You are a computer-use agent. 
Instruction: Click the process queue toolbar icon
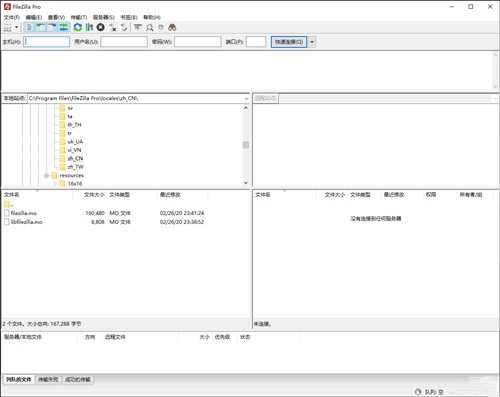pyautogui.click(x=89, y=27)
